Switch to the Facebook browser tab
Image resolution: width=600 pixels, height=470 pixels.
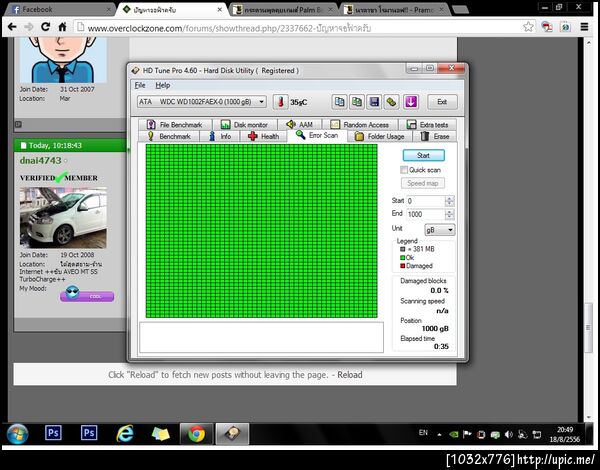click(x=59, y=9)
